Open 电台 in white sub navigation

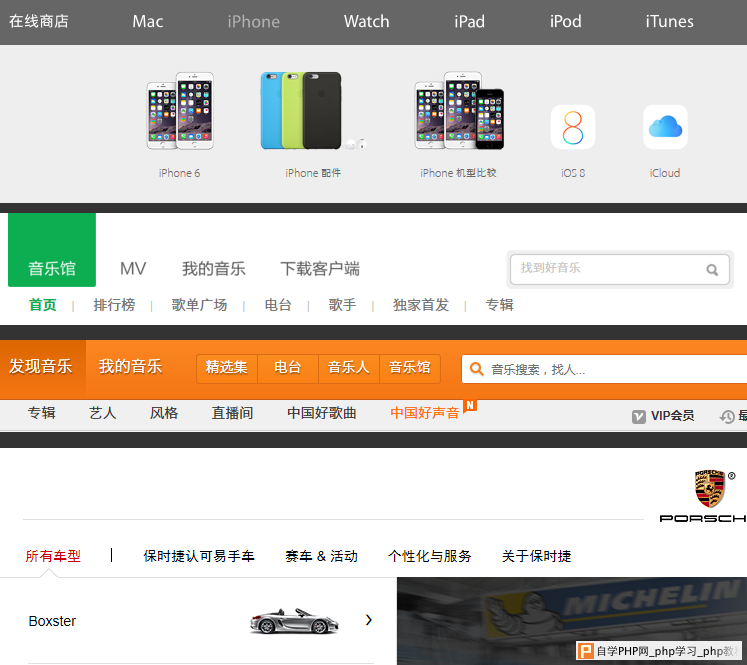tap(278, 305)
